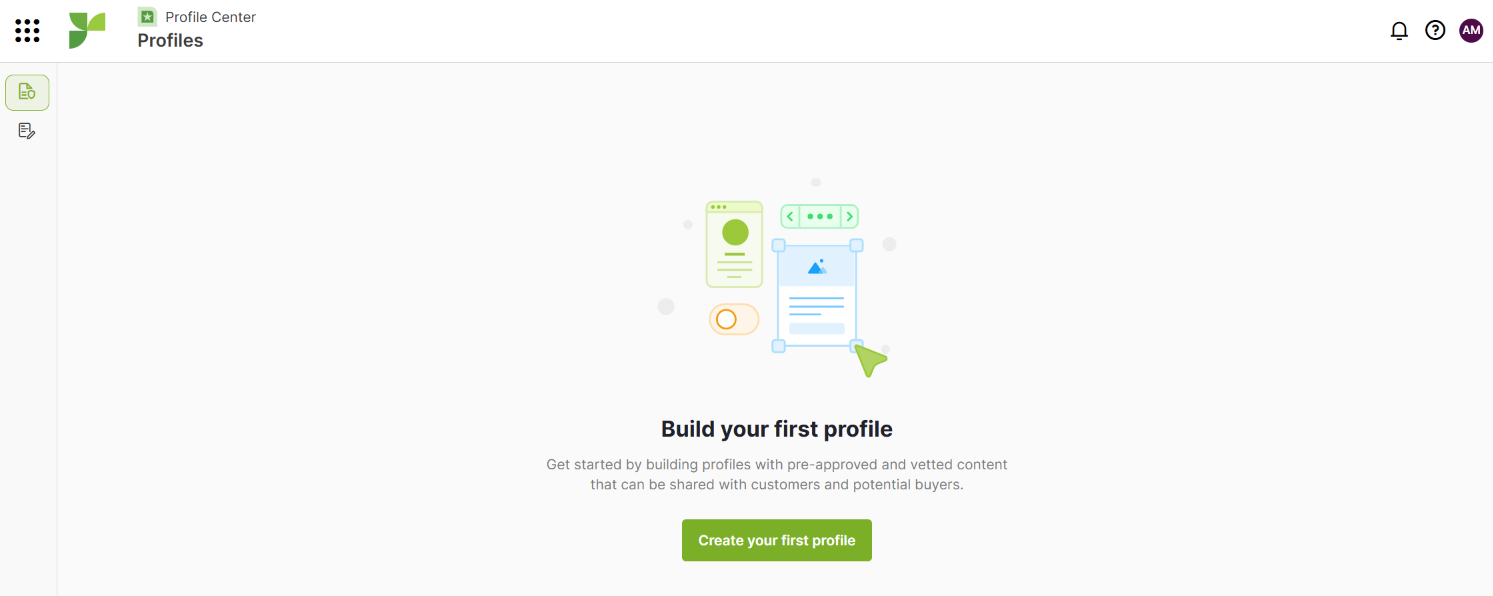This screenshot has height=596, width=1493.
Task: Open the AM user avatar menu
Action: coord(1471,31)
